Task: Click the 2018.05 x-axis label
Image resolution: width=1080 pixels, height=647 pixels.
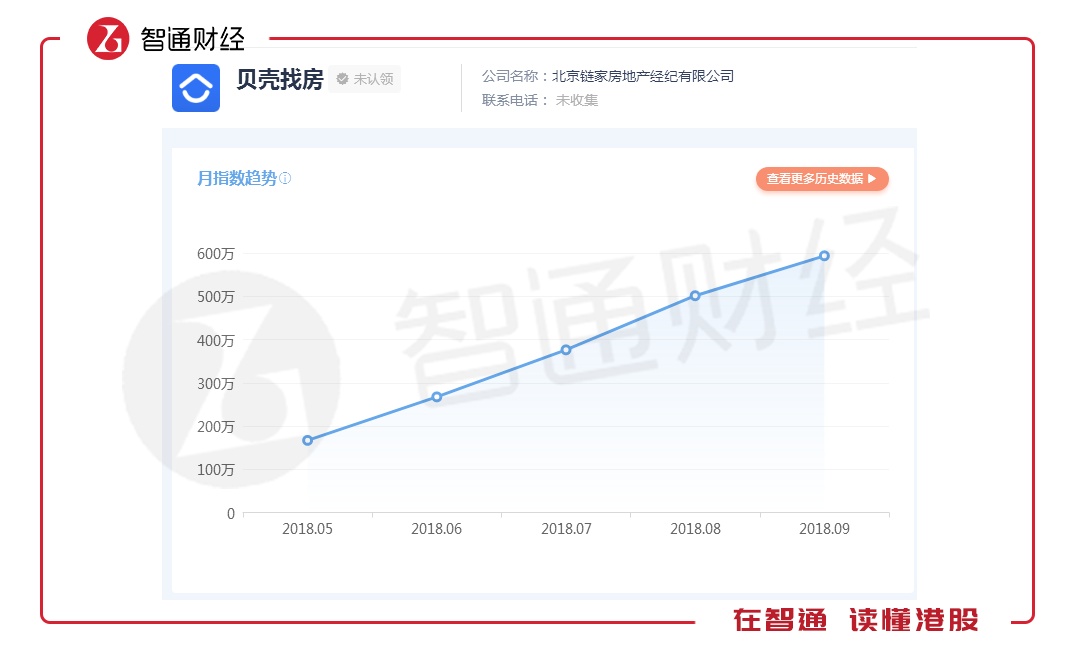Action: pos(307,529)
